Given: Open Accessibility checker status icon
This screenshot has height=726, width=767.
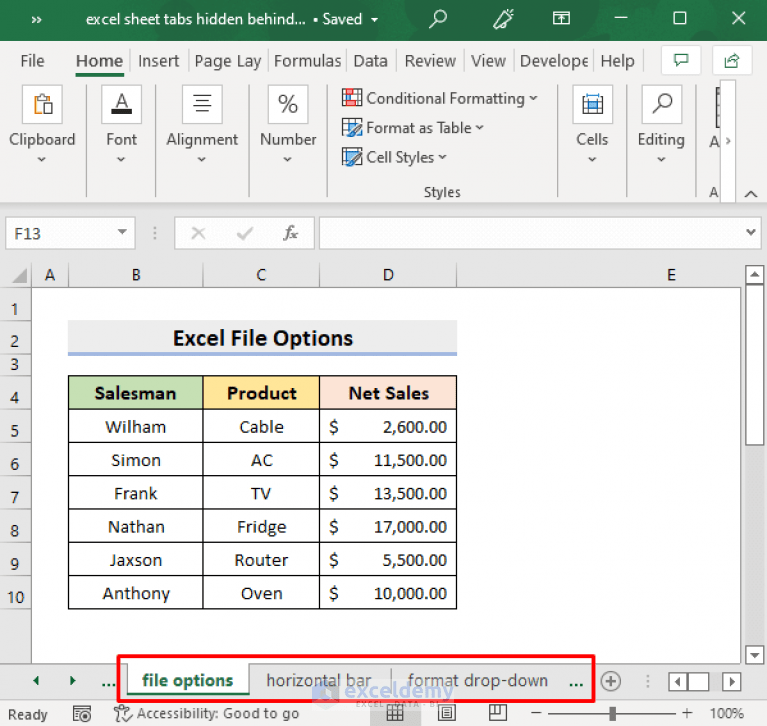Looking at the screenshot, I should click(x=123, y=713).
